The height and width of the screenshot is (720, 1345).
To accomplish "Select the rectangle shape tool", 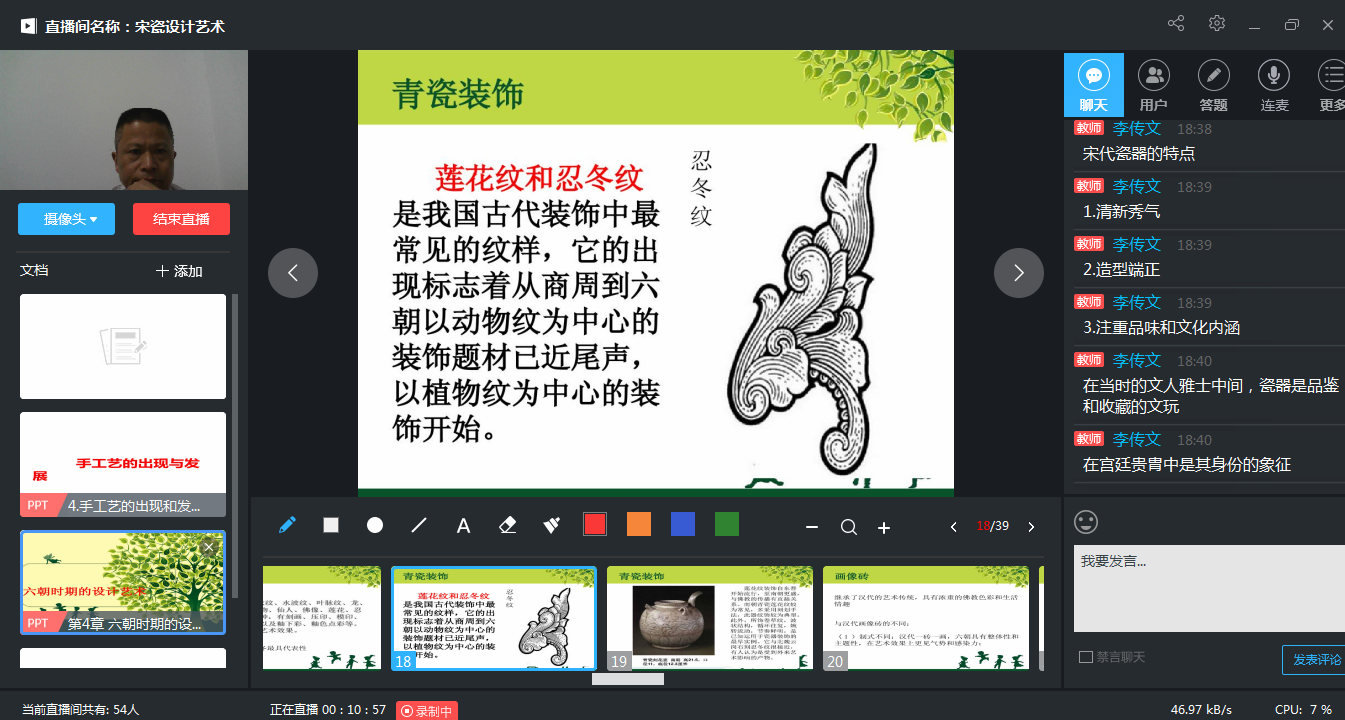I will pyautogui.click(x=331, y=525).
